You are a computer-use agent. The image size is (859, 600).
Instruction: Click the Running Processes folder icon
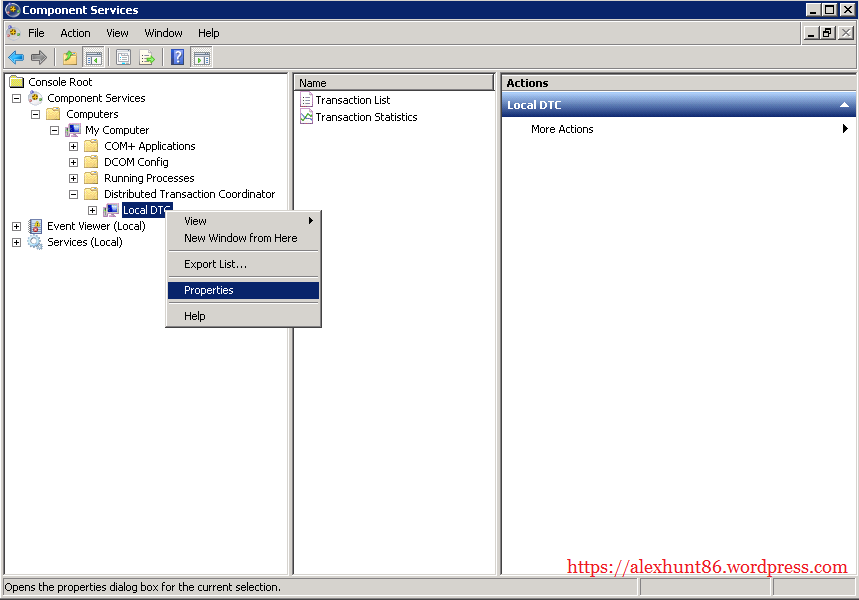click(x=91, y=178)
